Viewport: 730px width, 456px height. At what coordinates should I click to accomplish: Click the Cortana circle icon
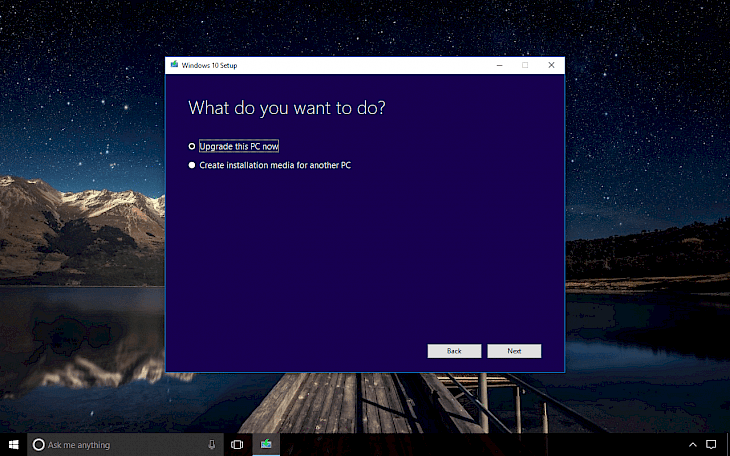coord(39,445)
